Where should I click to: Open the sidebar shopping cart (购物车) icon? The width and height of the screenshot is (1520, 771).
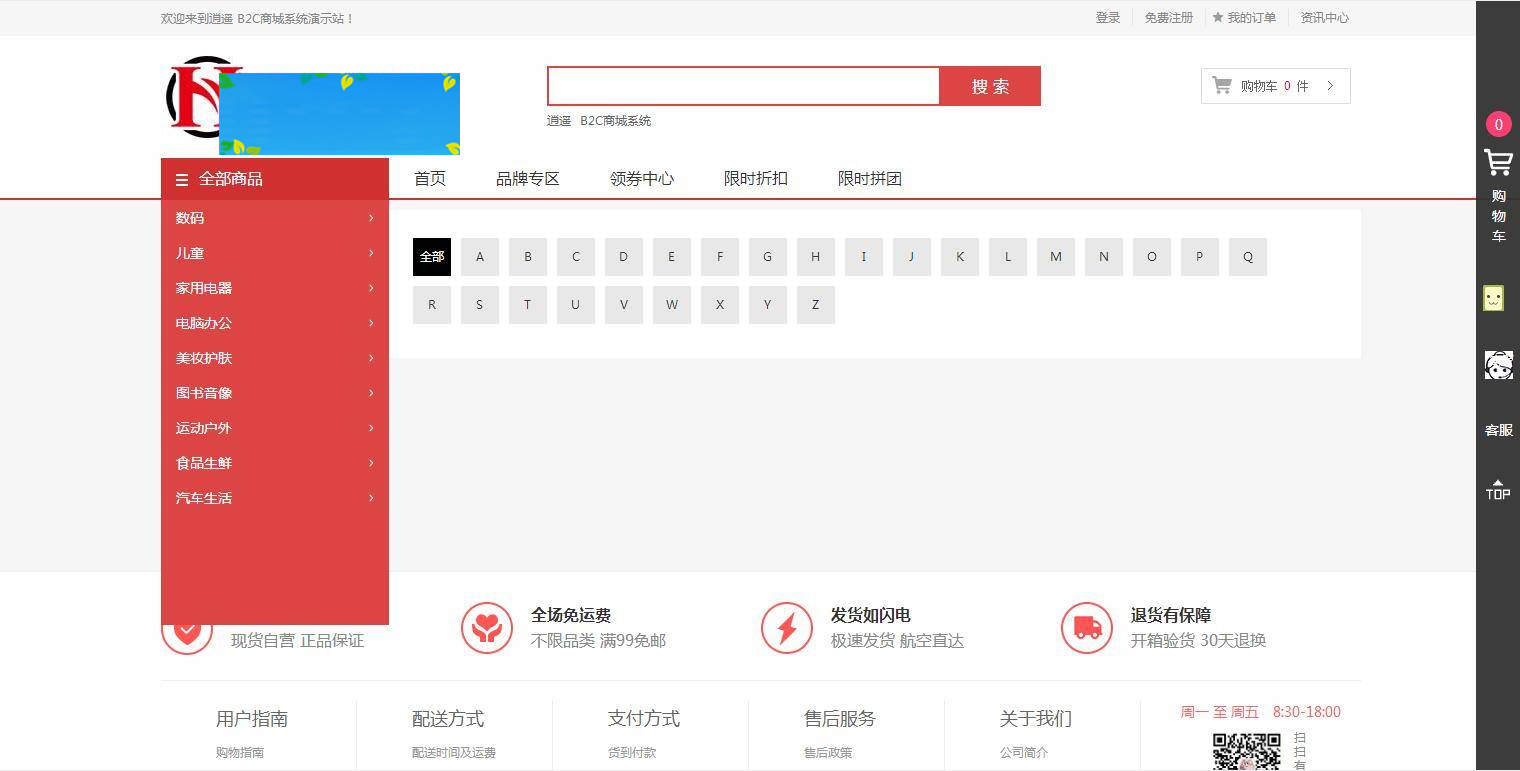pyautogui.click(x=1498, y=162)
